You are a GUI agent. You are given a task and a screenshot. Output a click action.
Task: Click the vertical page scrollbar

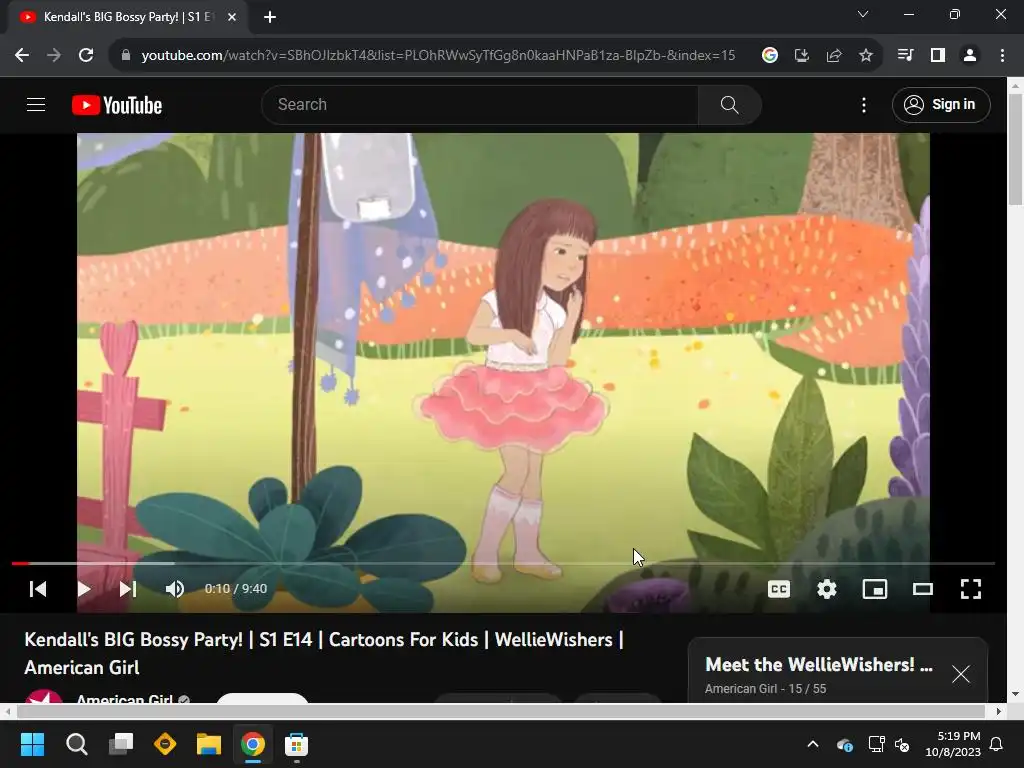coord(1016,150)
